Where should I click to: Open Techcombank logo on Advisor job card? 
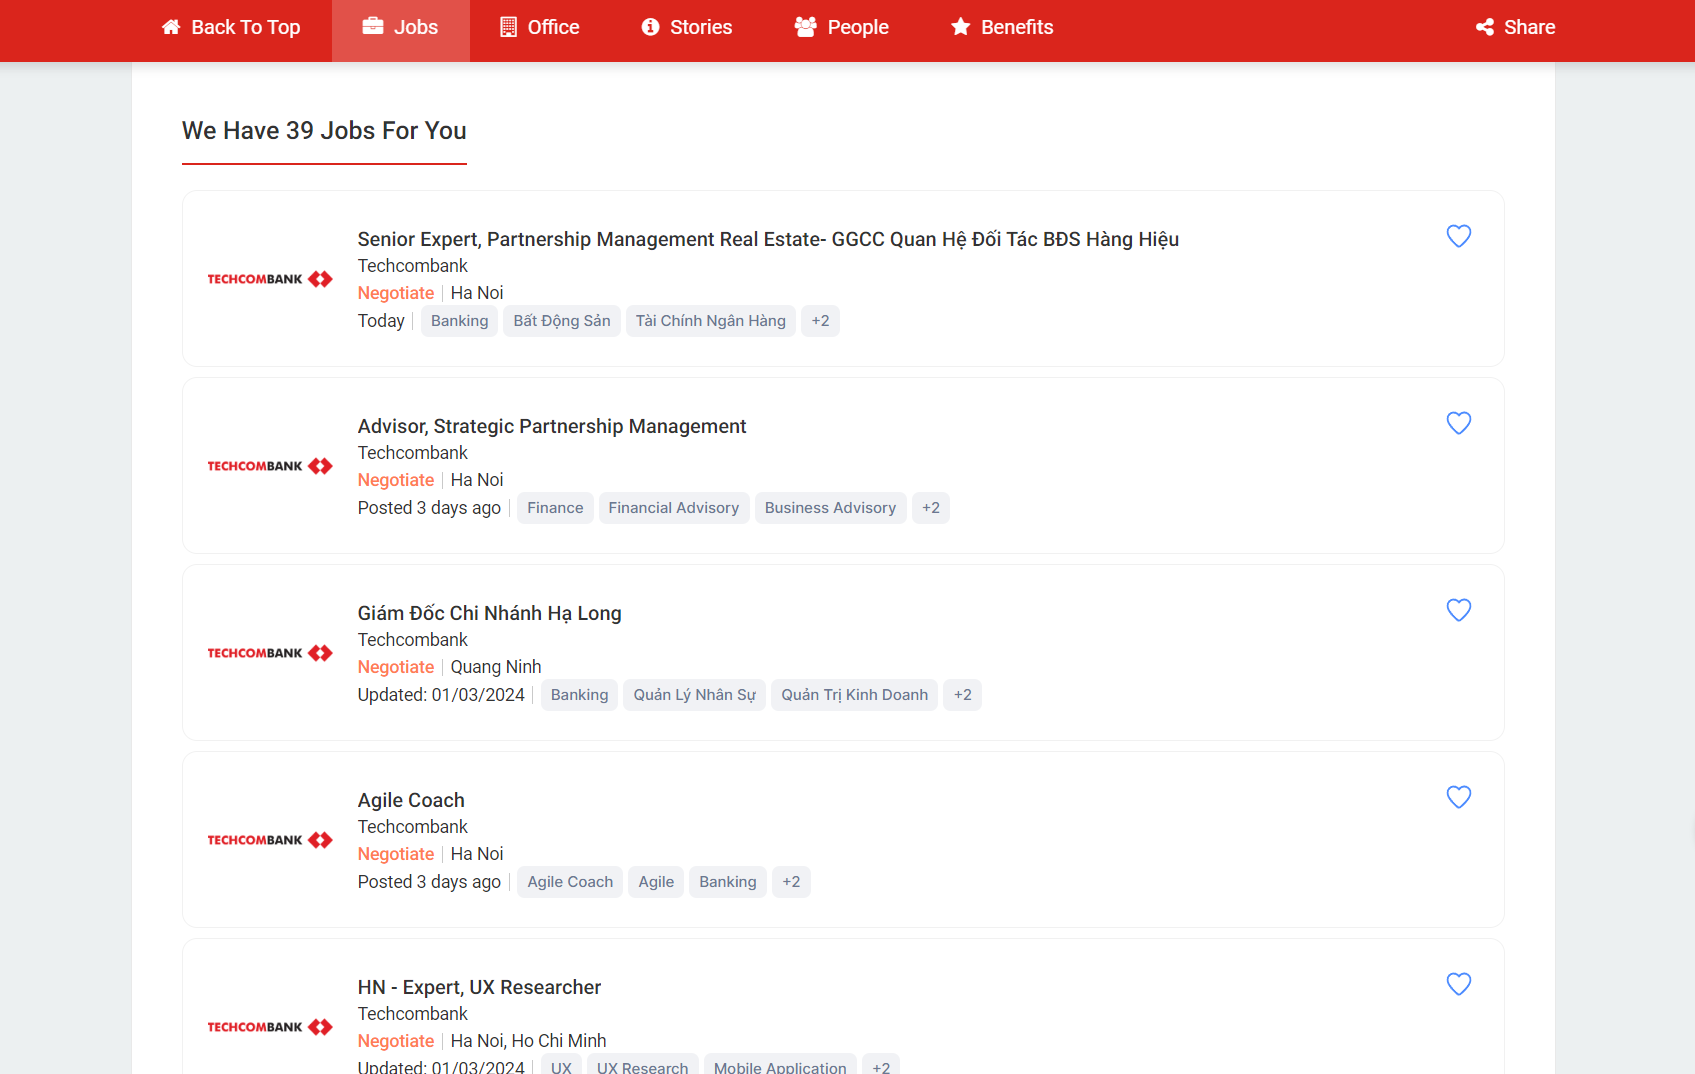(270, 466)
